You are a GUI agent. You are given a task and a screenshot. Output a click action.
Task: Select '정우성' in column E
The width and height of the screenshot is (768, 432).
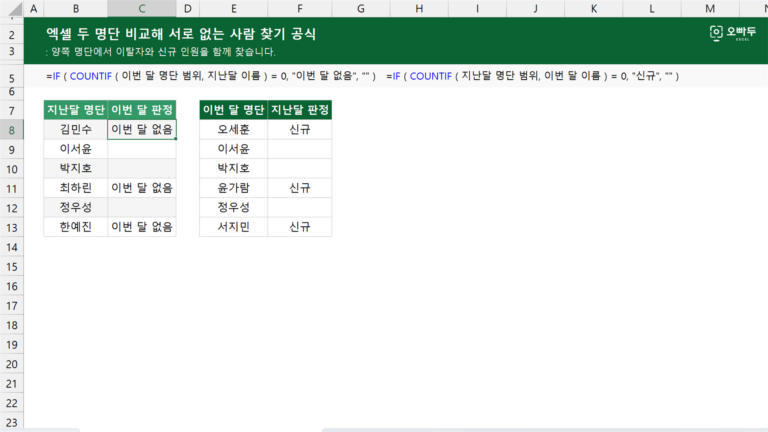coord(234,207)
